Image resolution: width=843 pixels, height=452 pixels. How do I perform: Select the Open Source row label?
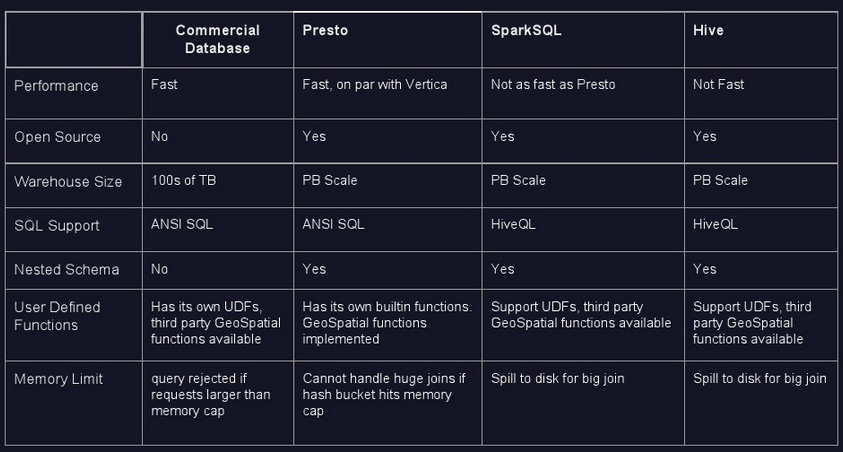[57, 137]
